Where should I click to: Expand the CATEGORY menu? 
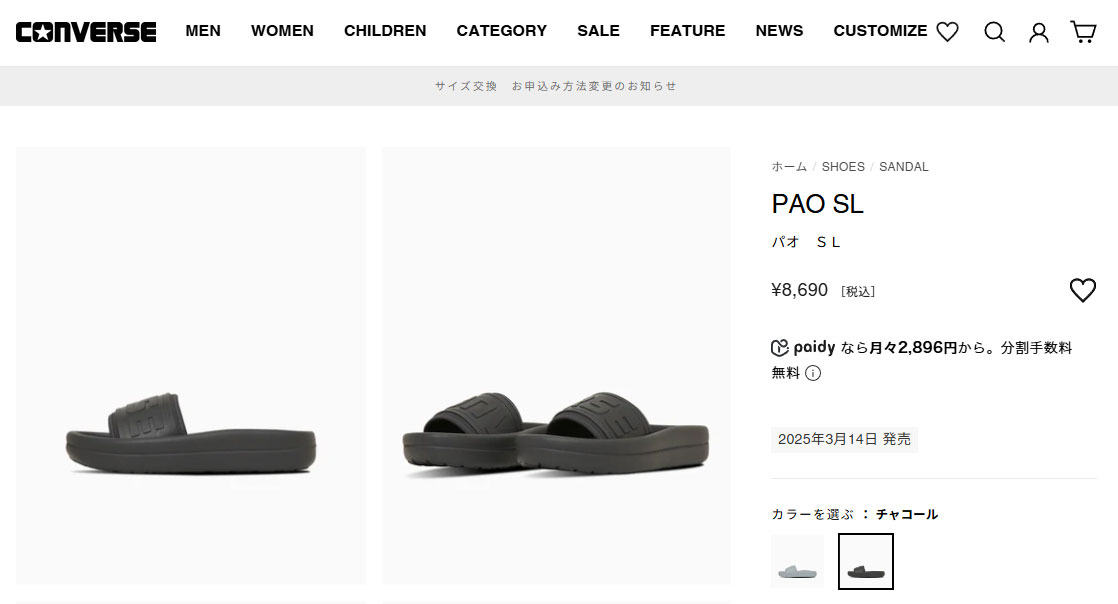pos(501,31)
